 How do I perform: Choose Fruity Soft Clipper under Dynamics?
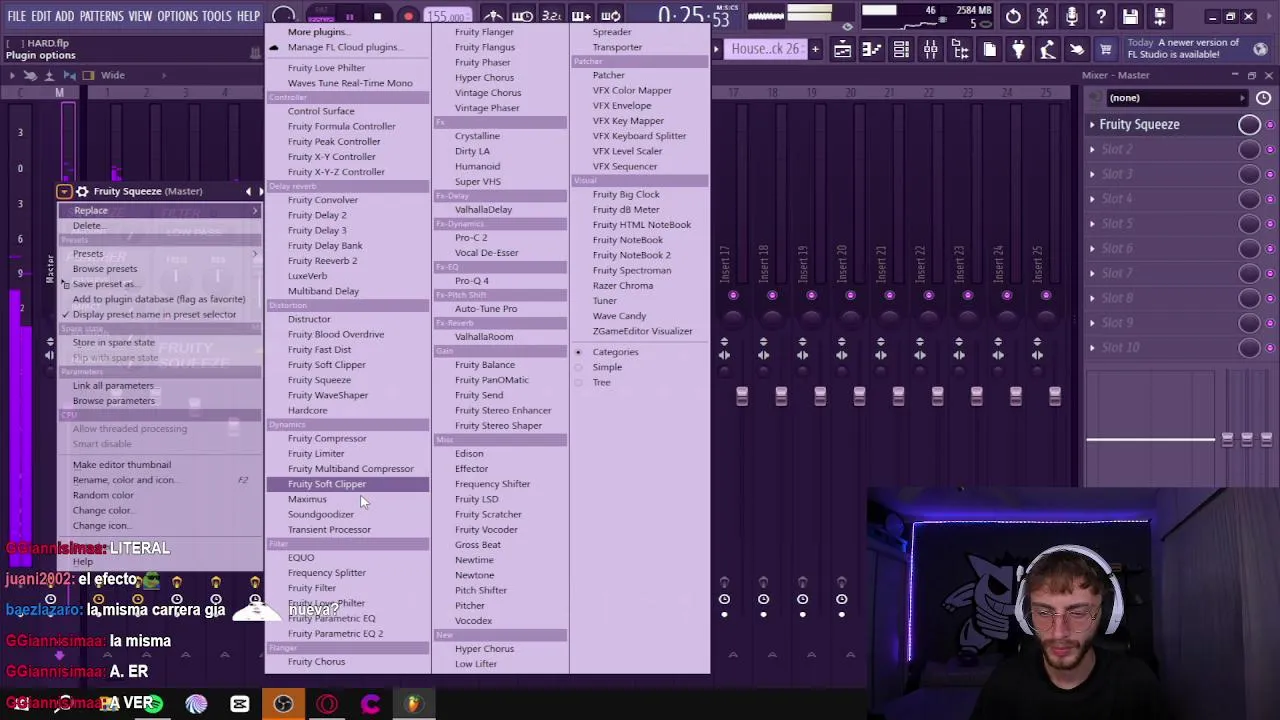347,484
